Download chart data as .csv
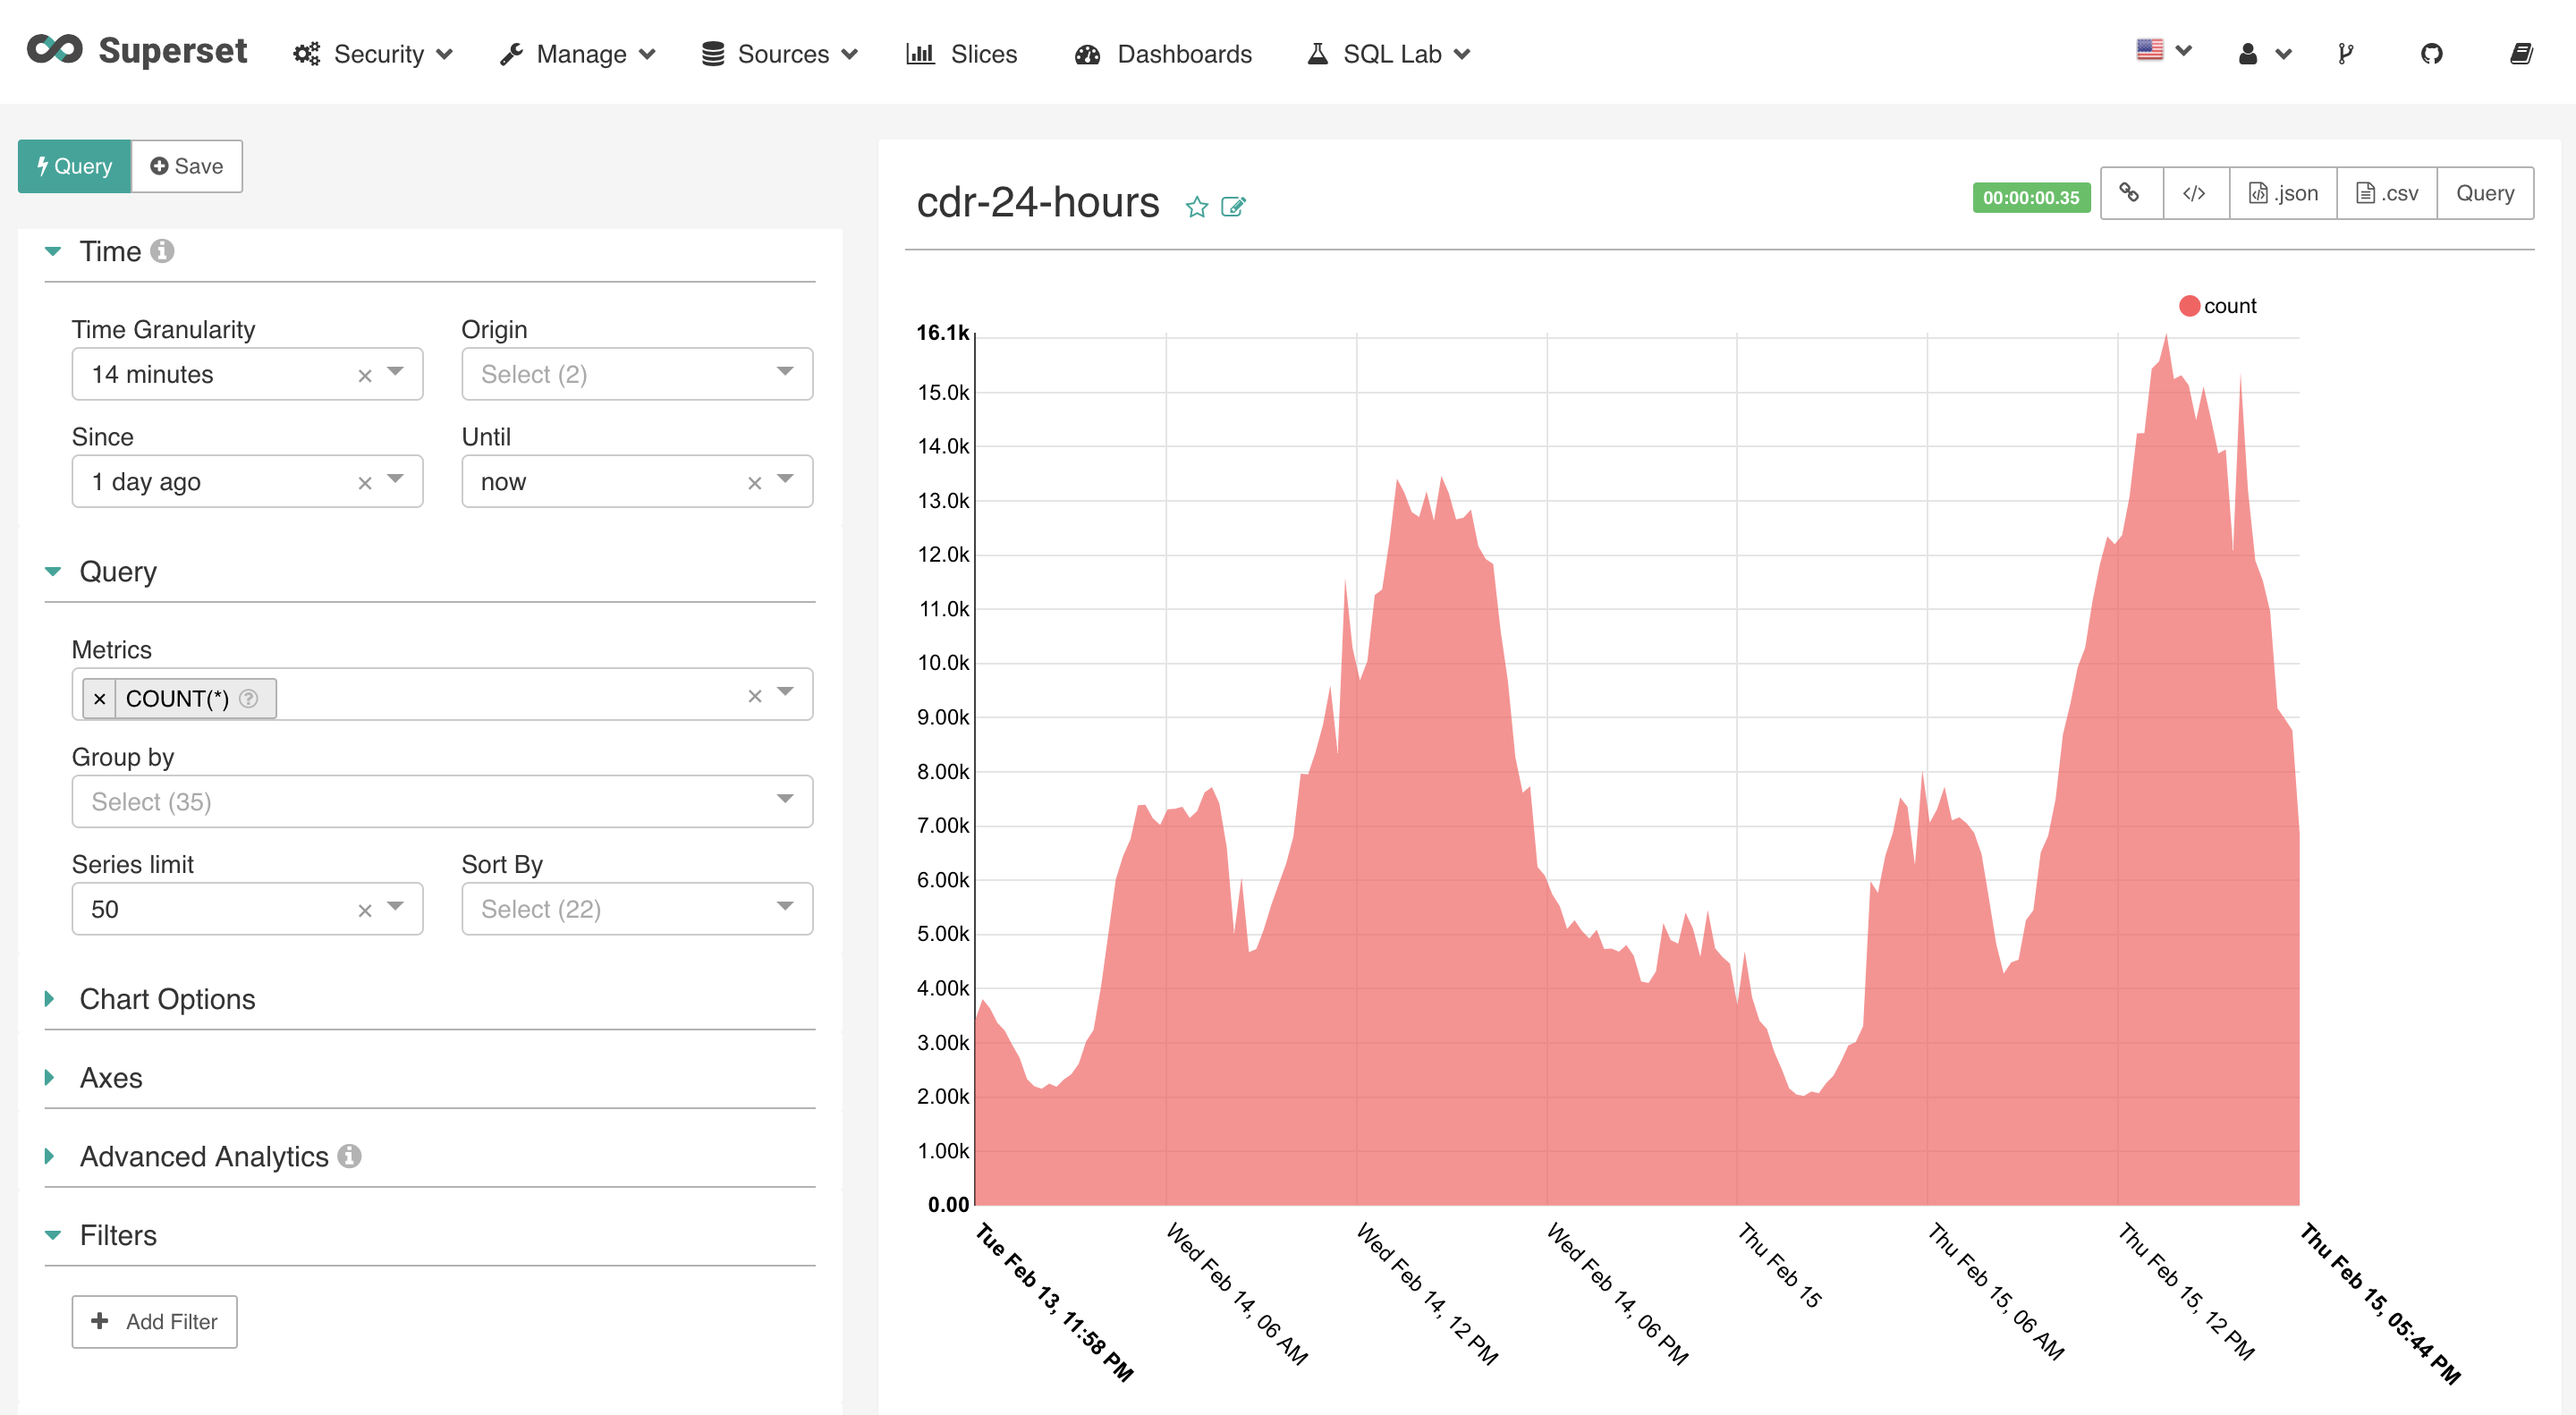Viewport: 2576px width, 1415px height. click(x=2386, y=193)
